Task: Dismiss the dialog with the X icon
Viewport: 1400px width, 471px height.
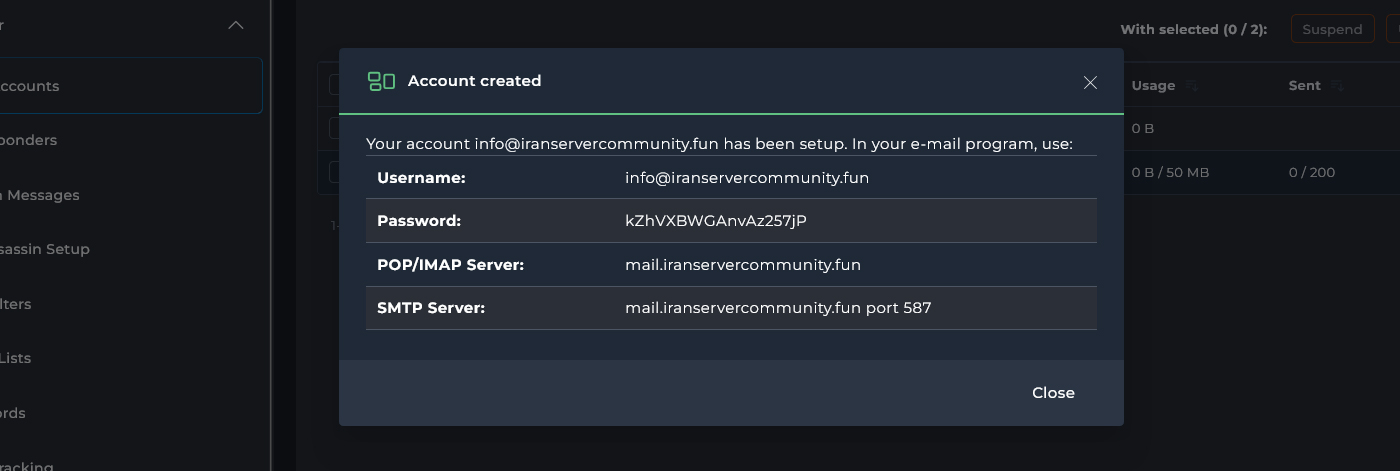Action: (x=1090, y=82)
